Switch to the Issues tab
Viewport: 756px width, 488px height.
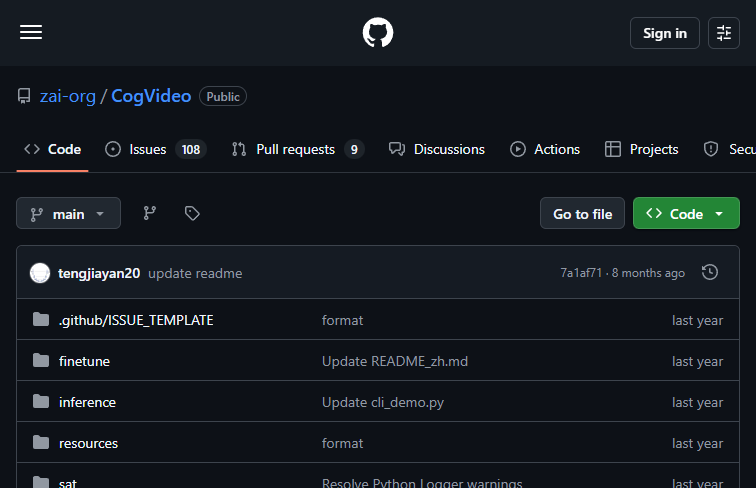pyautogui.click(x=156, y=149)
